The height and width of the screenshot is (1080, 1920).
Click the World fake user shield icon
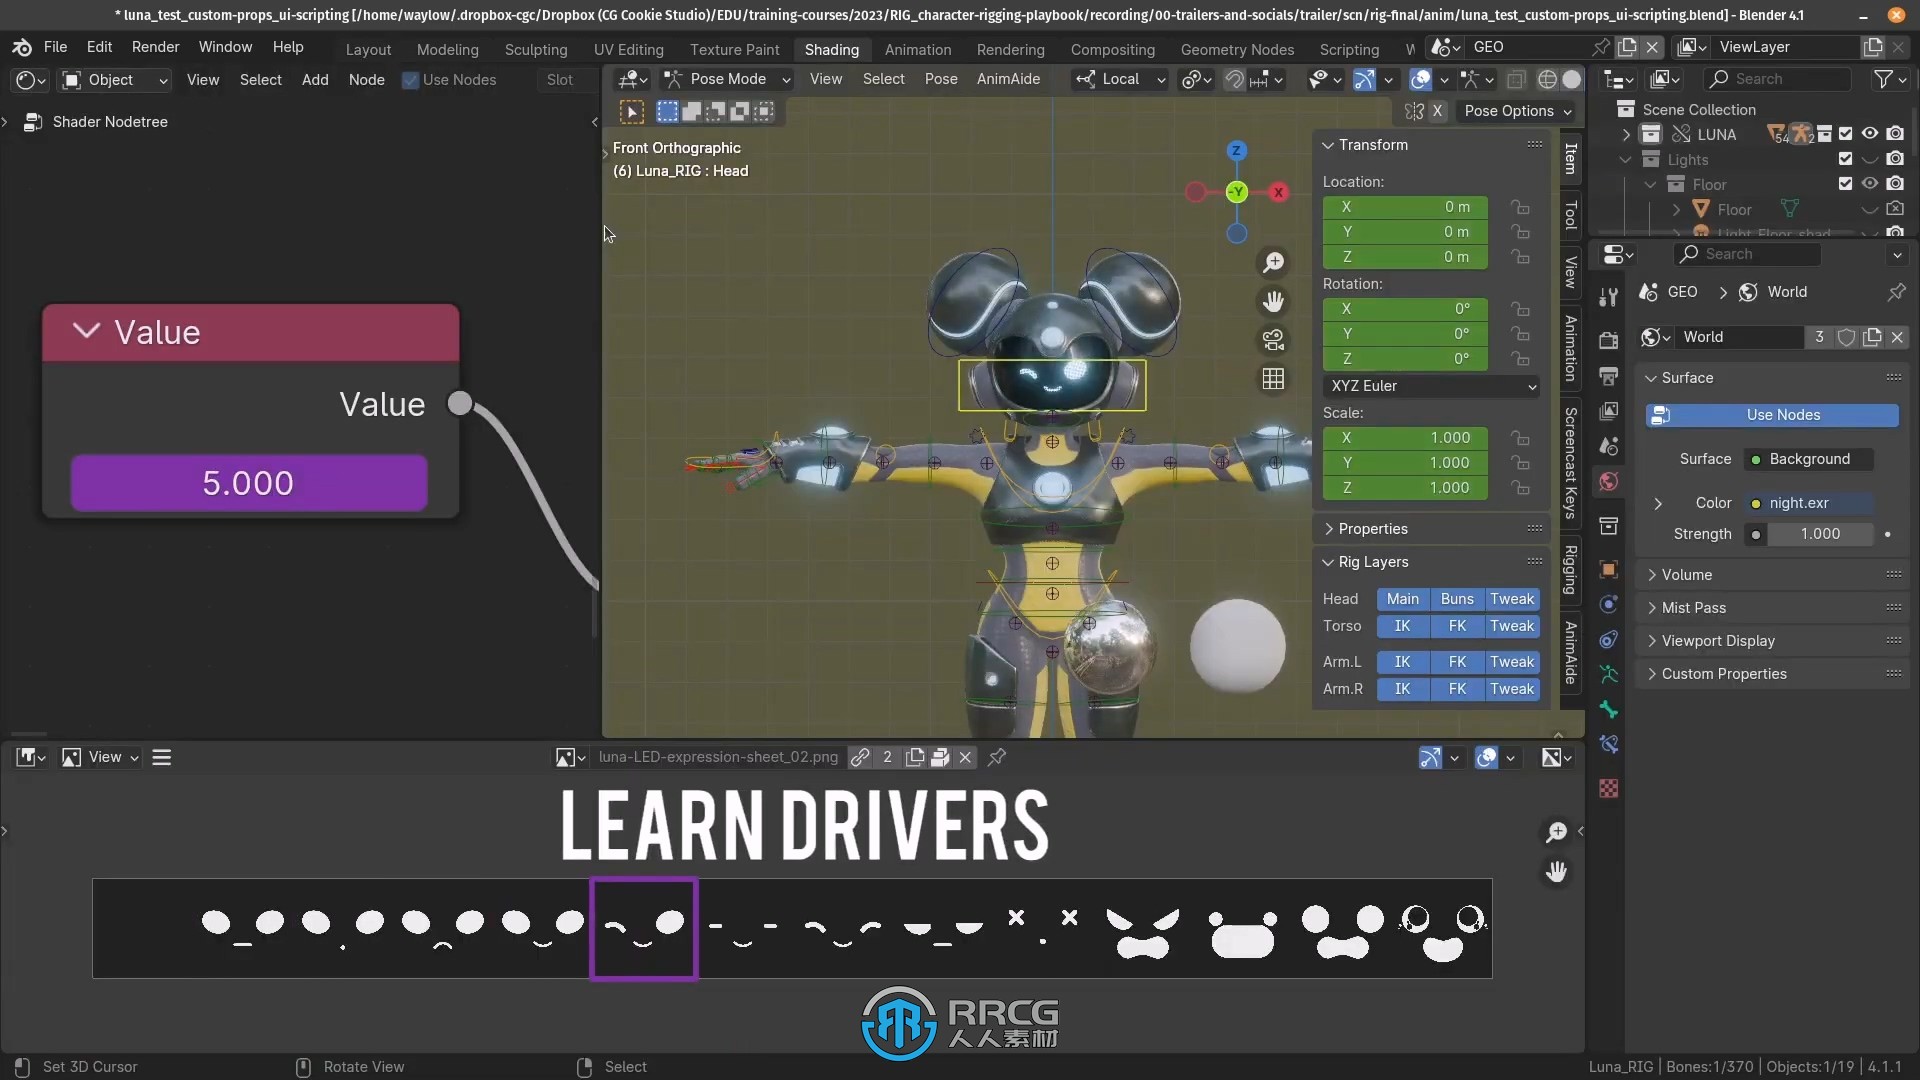click(1846, 337)
